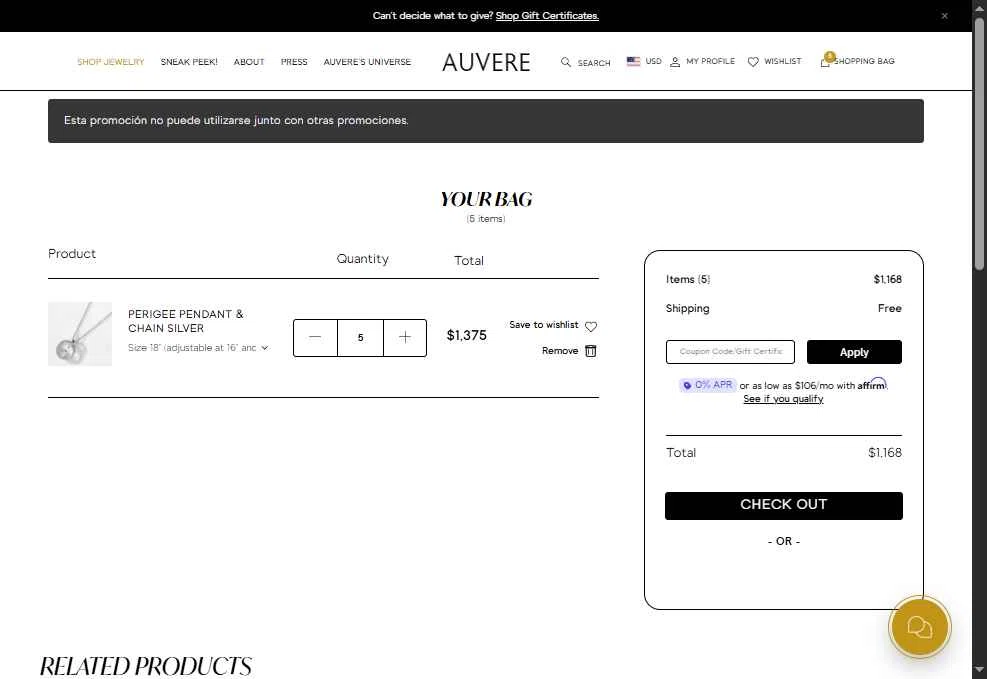987x679 pixels.
Task: Click the Save to wishlist text
Action: pyautogui.click(x=543, y=325)
